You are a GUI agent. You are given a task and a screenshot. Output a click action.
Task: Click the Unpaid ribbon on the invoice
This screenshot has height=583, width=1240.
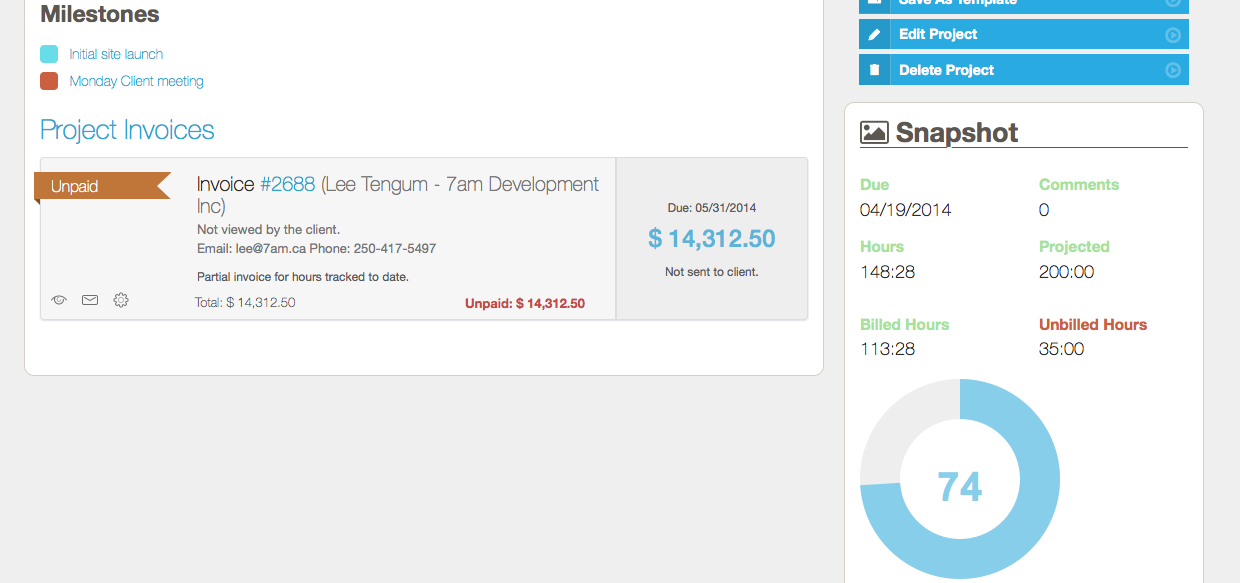pyautogui.click(x=102, y=186)
